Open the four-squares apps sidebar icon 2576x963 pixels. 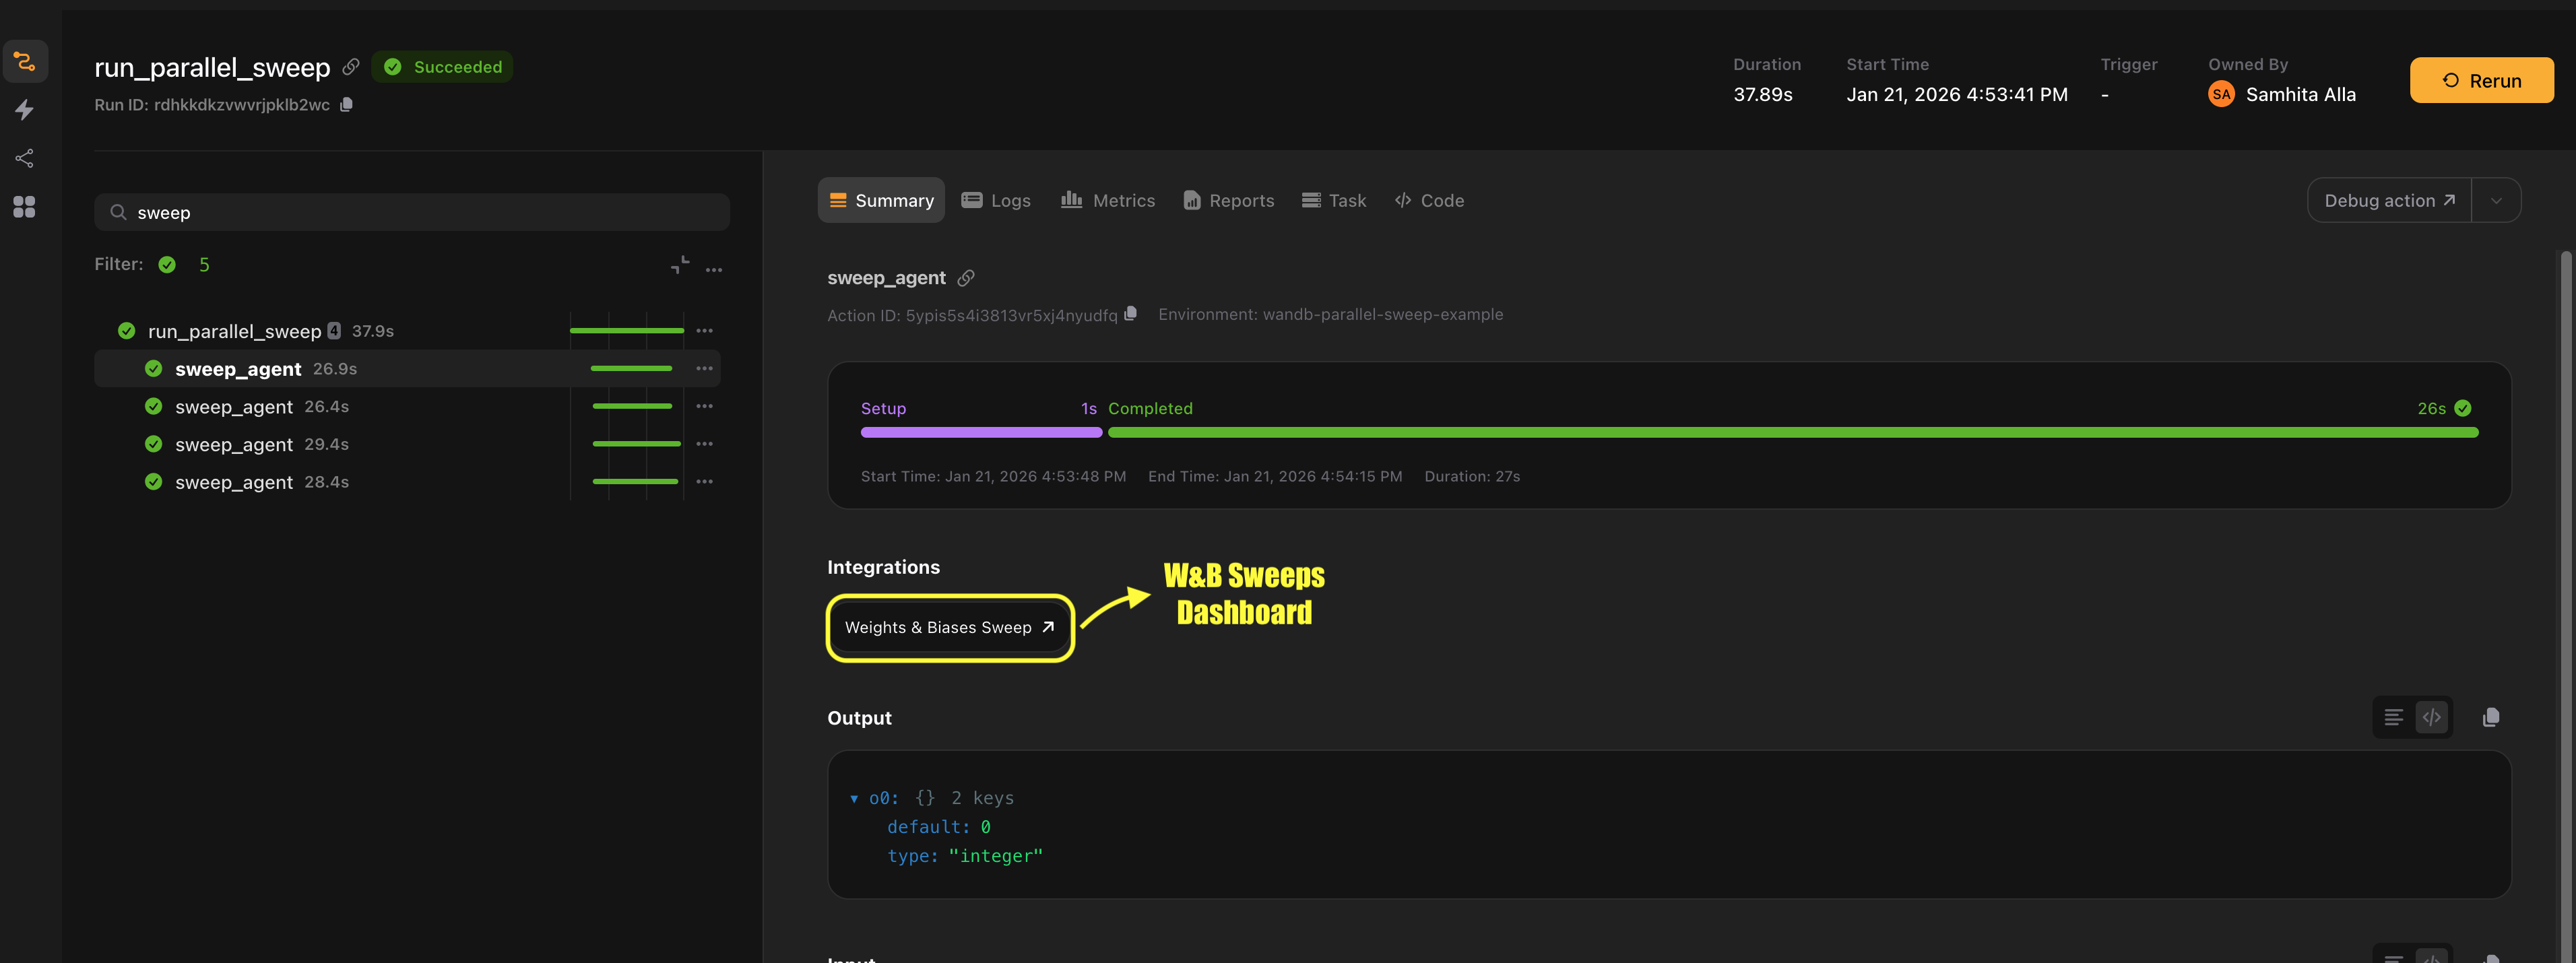[x=25, y=207]
